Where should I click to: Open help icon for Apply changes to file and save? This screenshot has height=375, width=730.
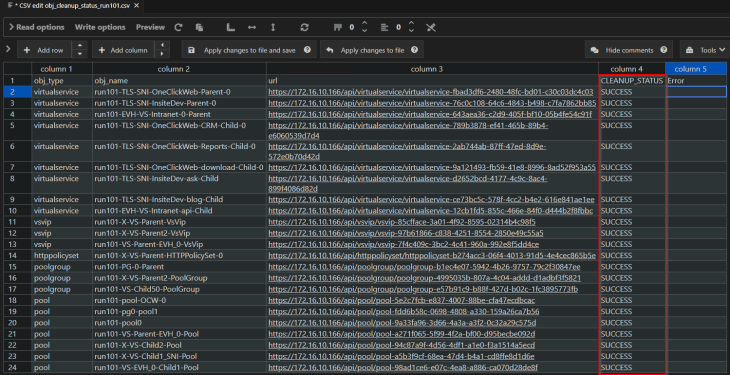307,50
